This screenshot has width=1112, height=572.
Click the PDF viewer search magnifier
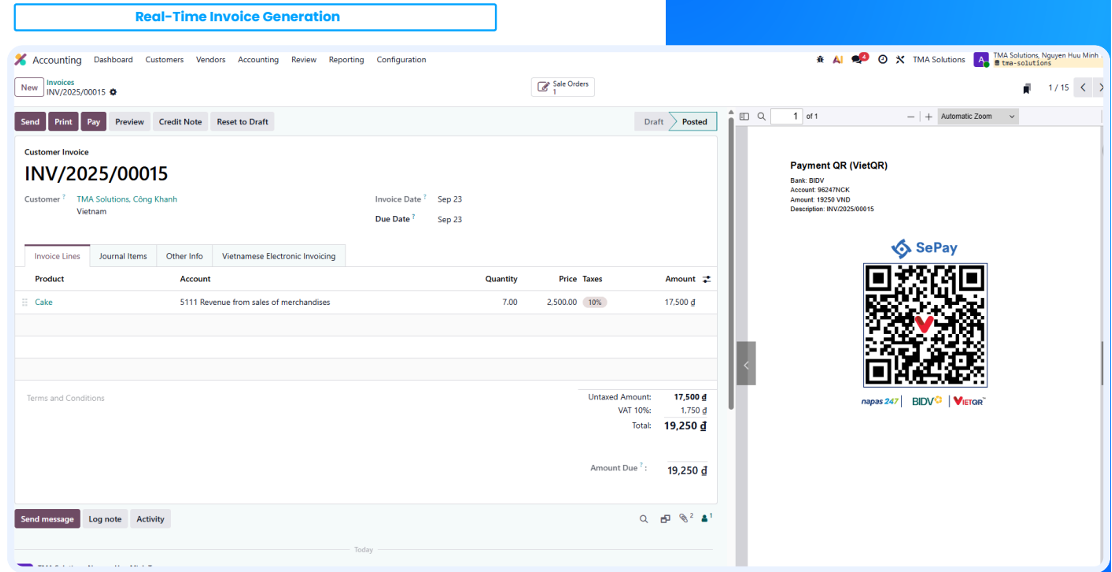pos(761,117)
